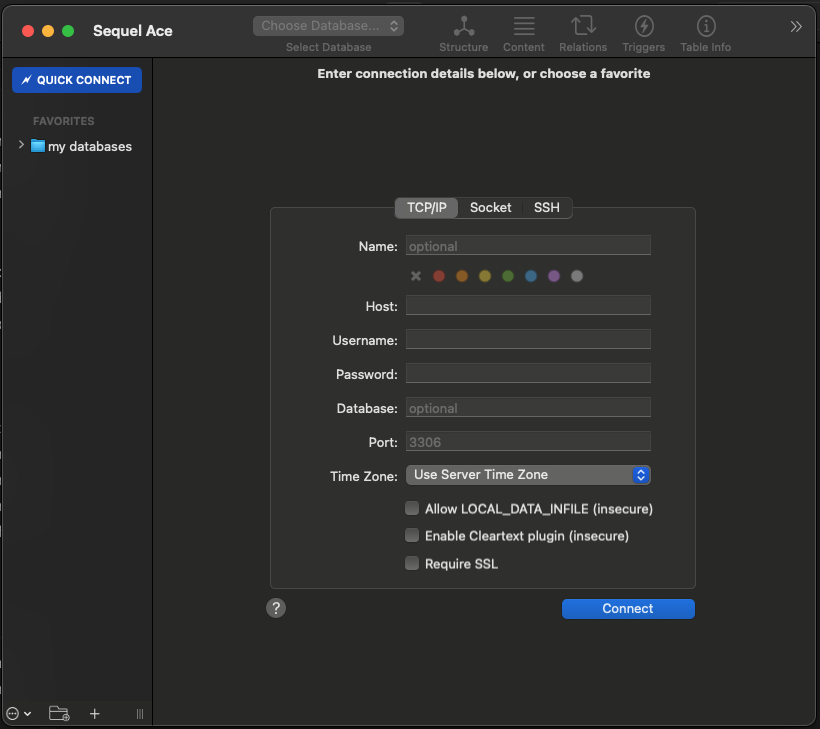Open the Table Info view in the toolbar
This screenshot has width=820, height=729.
pos(705,34)
